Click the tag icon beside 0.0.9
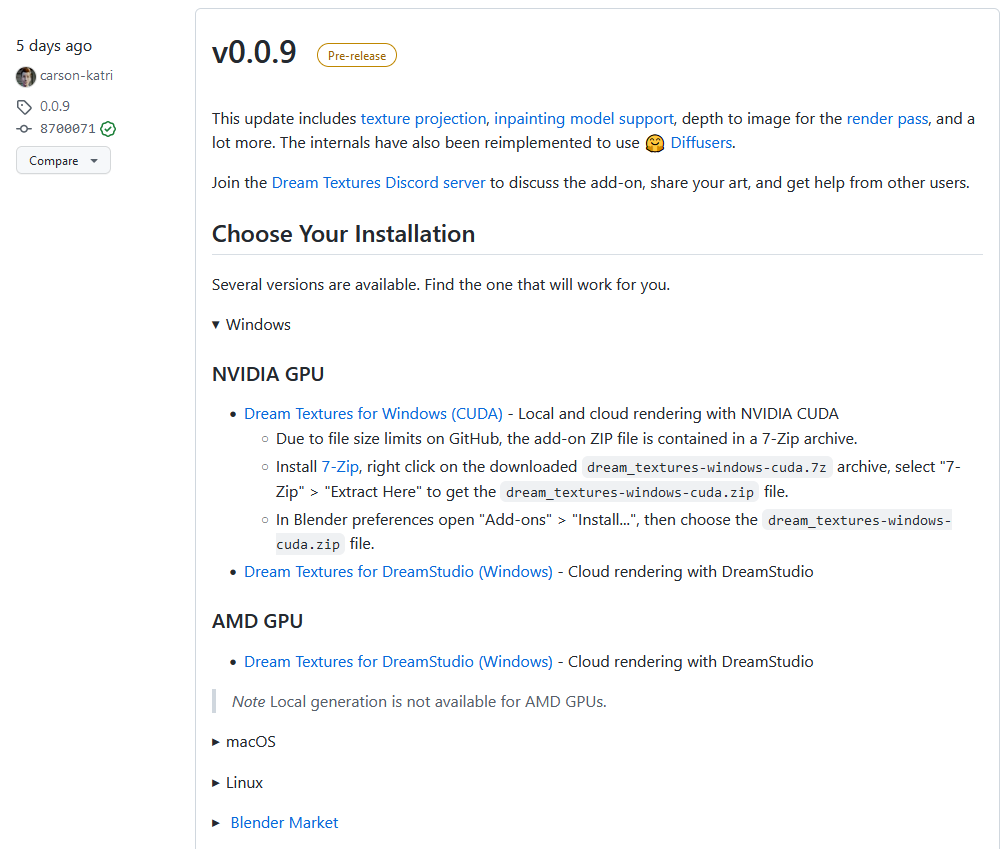 pos(25,106)
